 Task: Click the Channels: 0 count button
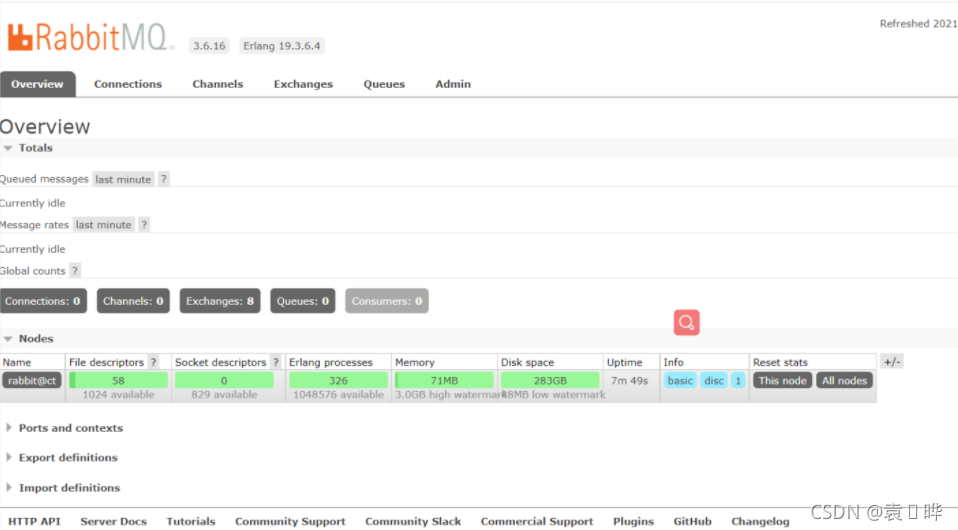point(133,301)
